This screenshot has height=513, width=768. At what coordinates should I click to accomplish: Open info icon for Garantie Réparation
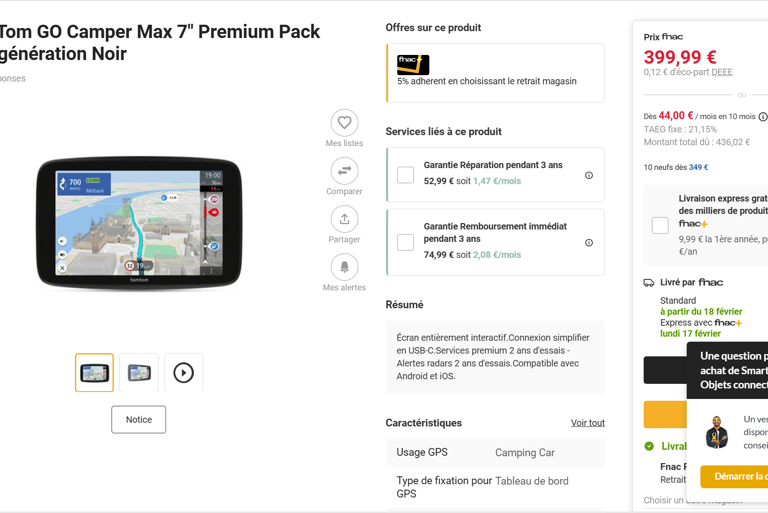click(589, 175)
